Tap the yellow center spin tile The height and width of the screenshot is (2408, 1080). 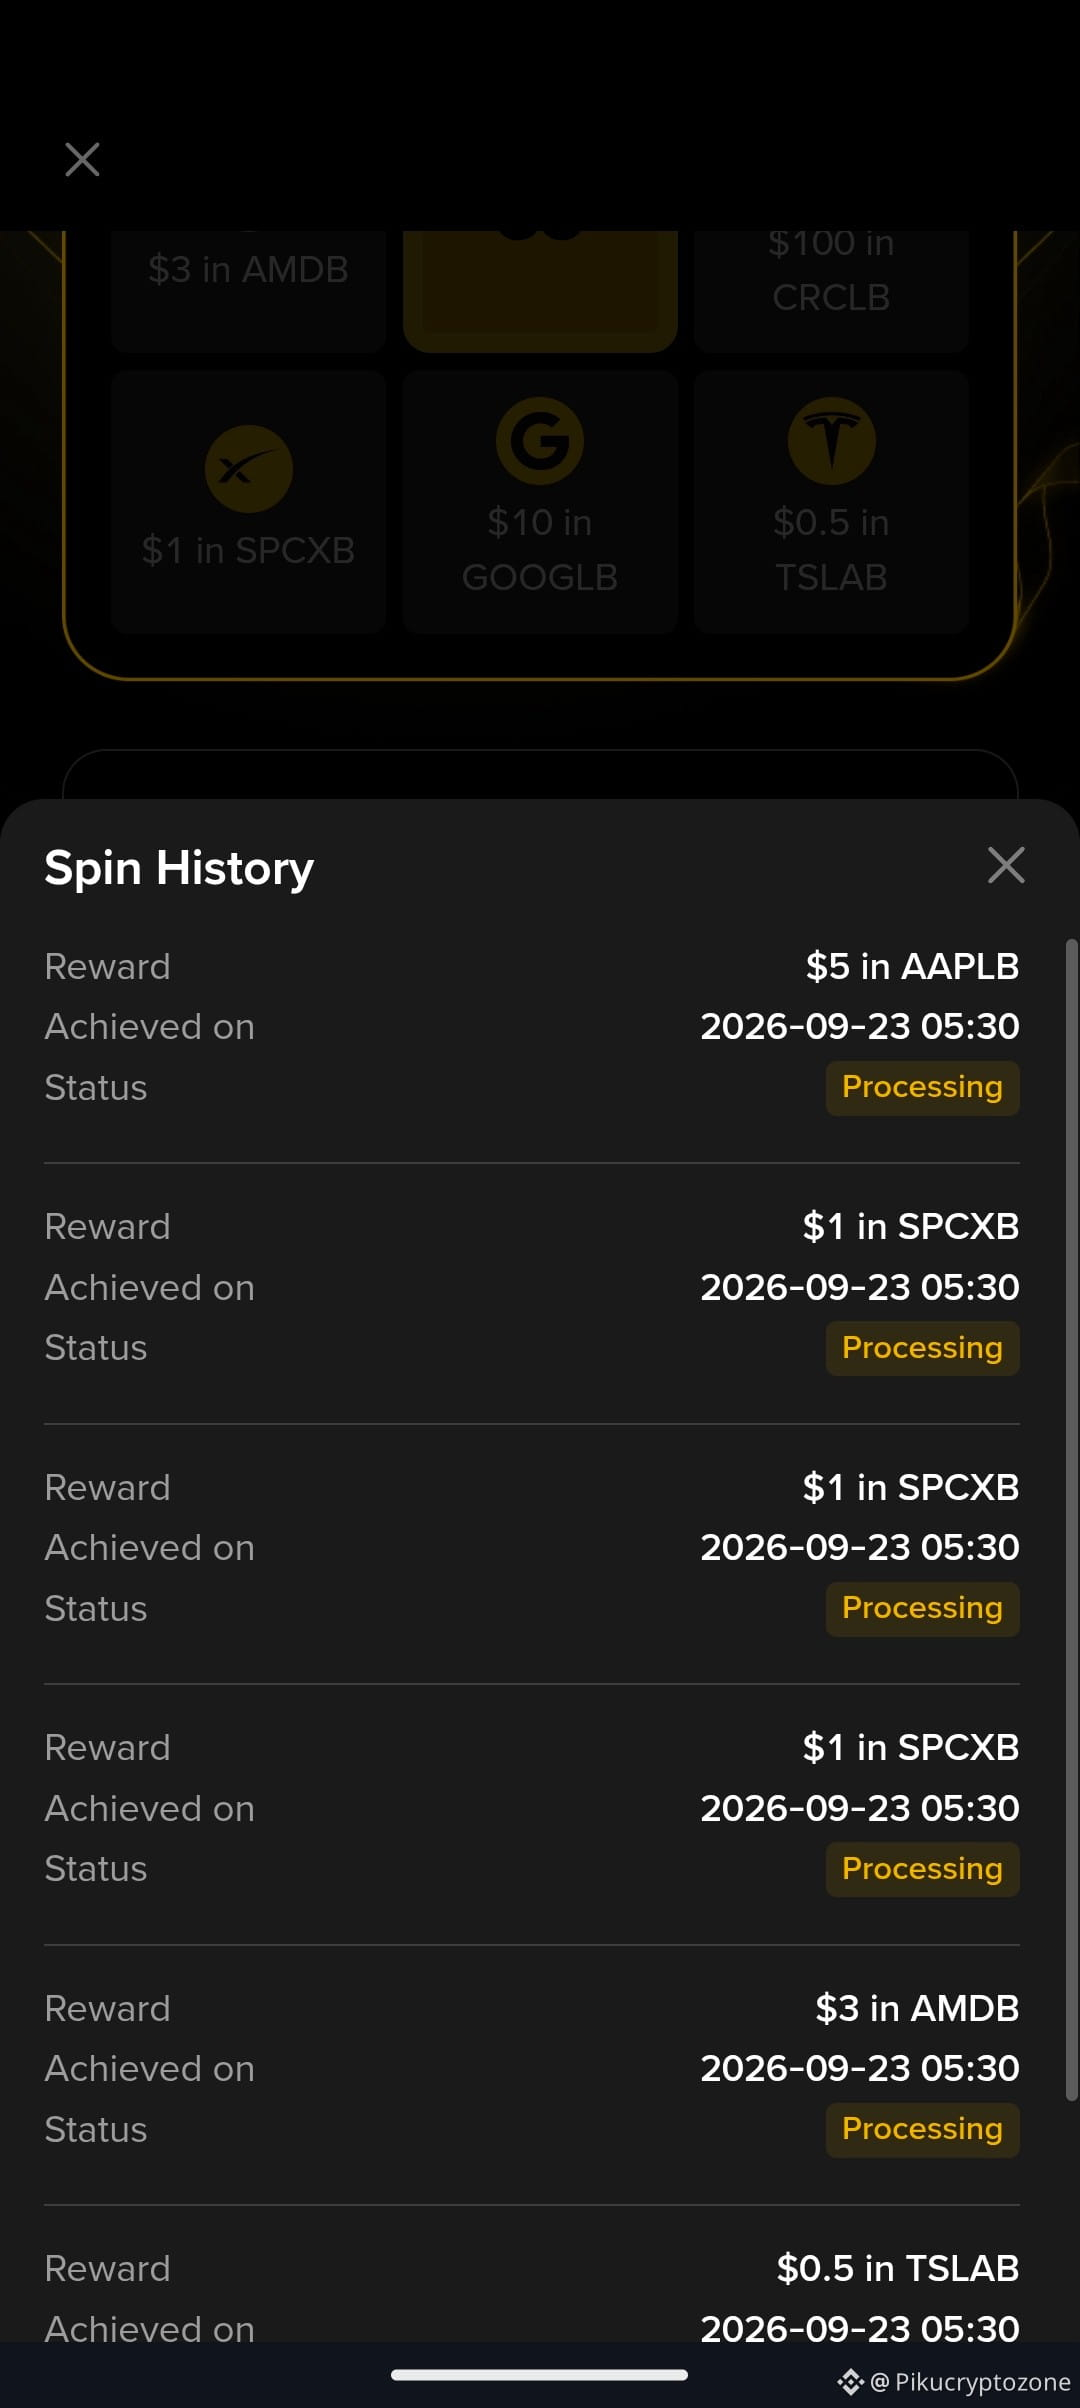pos(540,290)
